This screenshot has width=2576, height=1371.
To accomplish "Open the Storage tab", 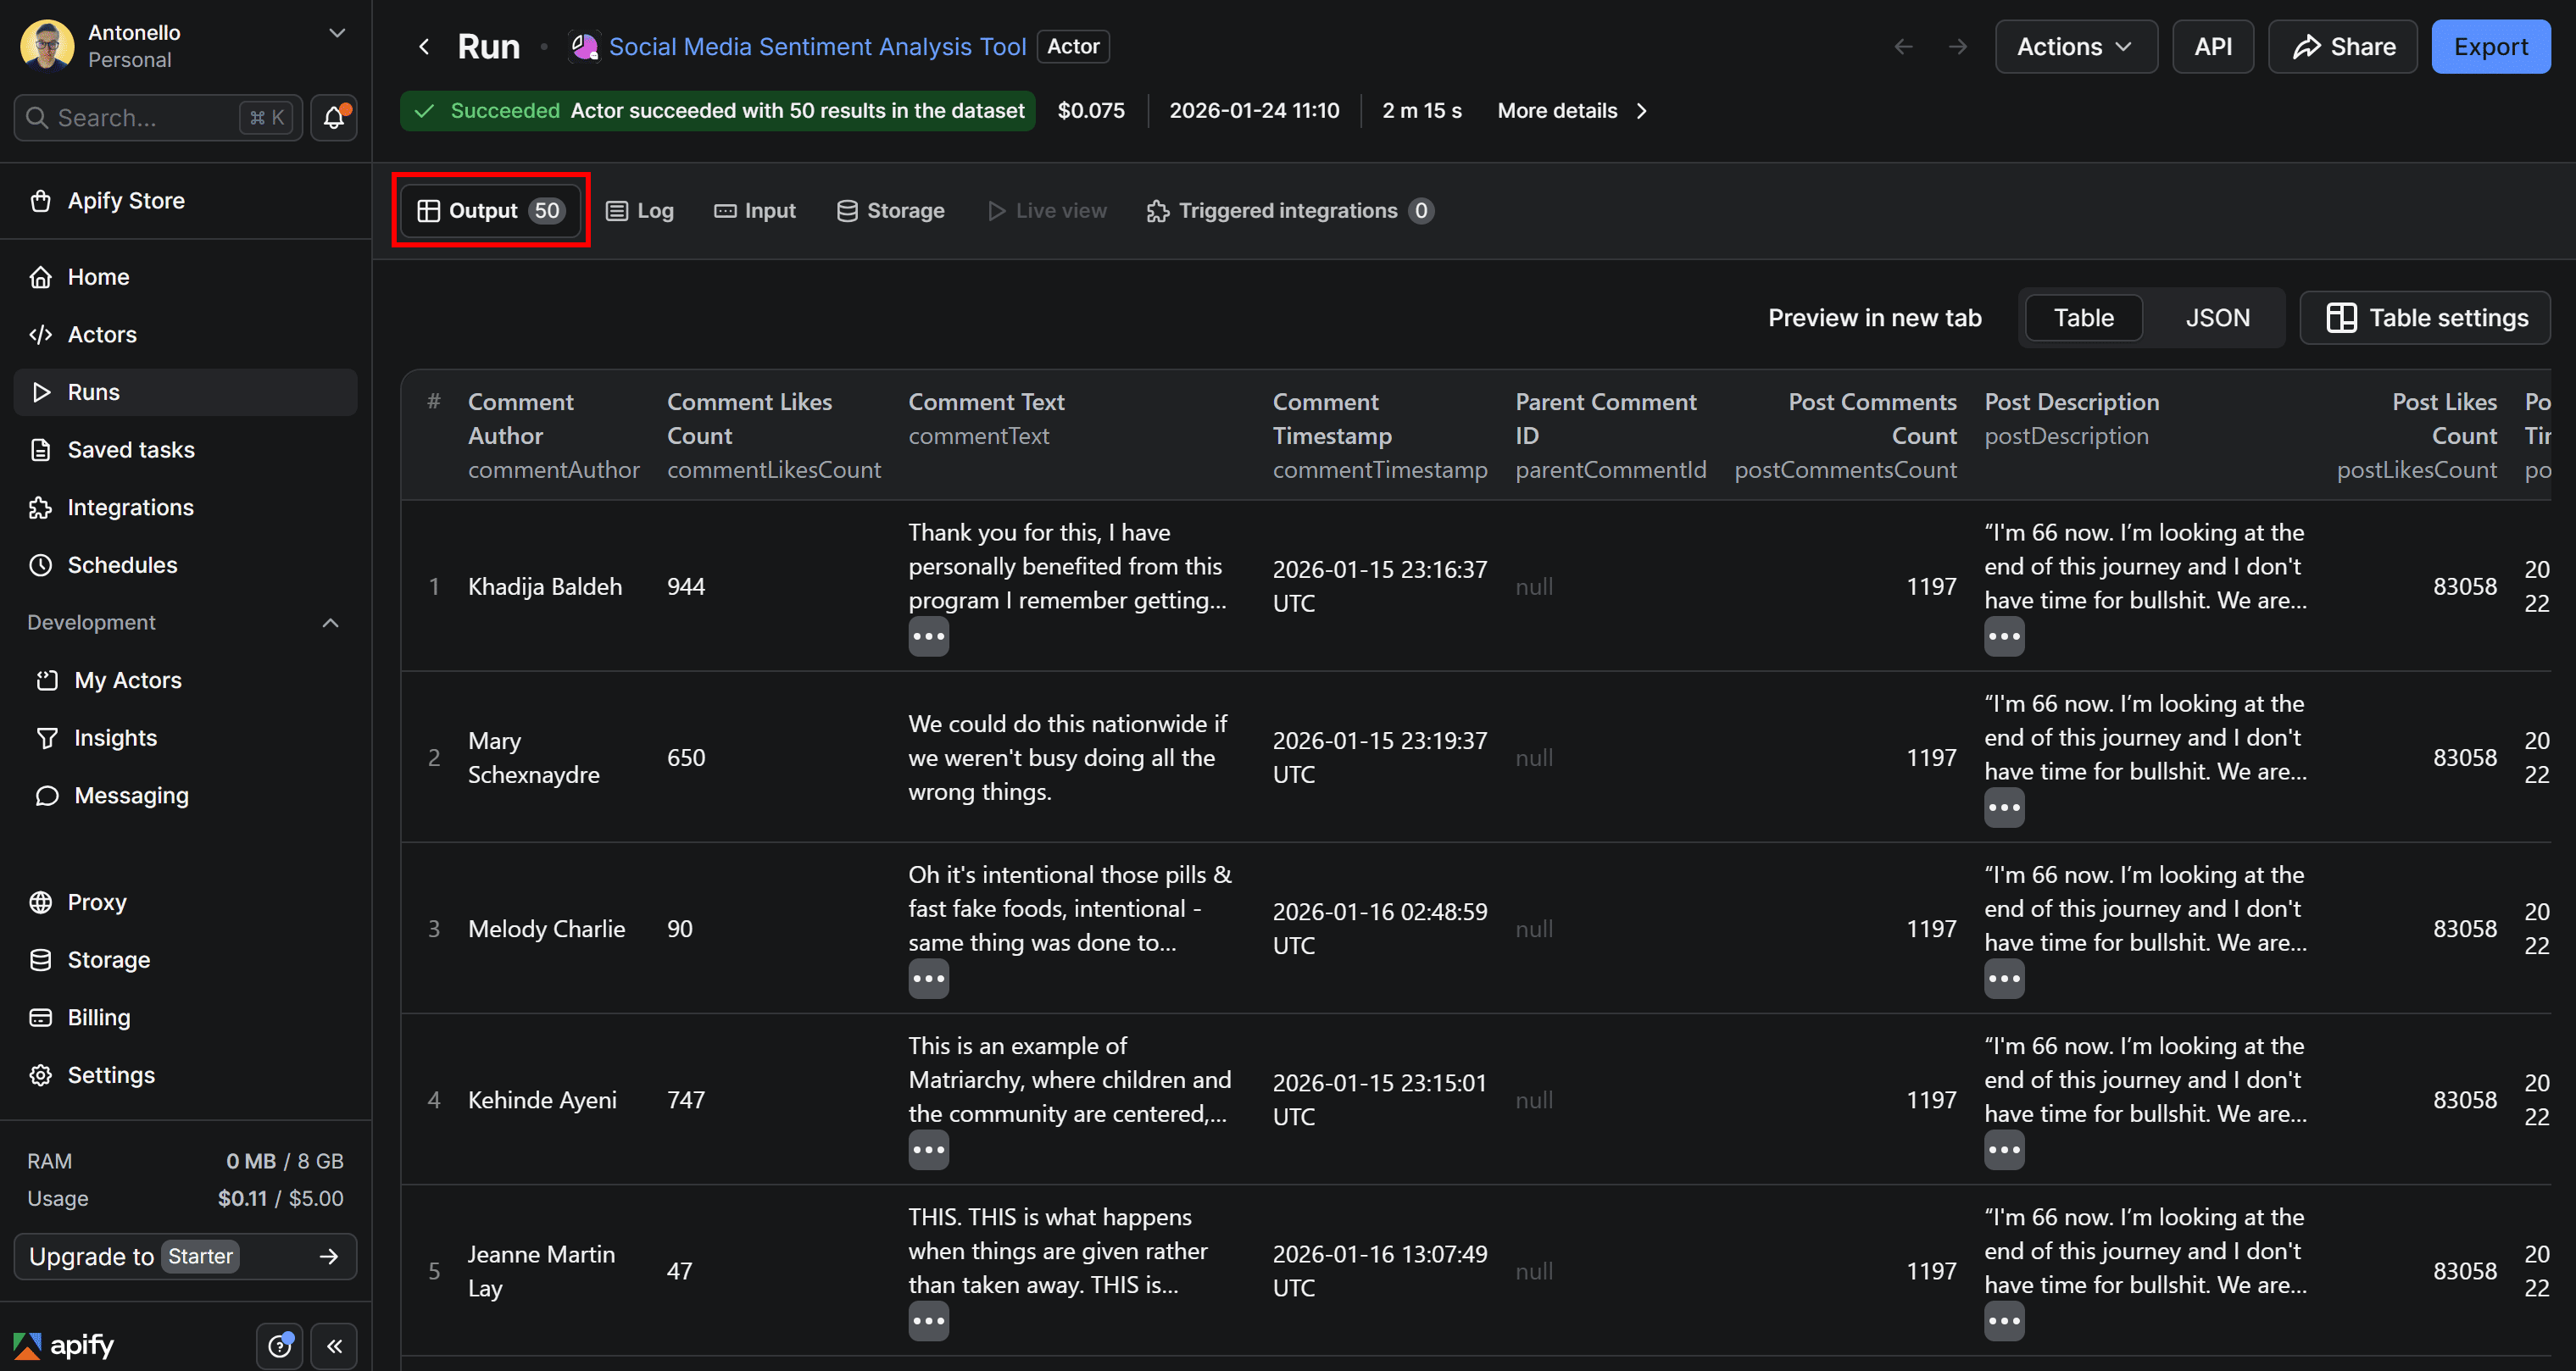I will [890, 211].
